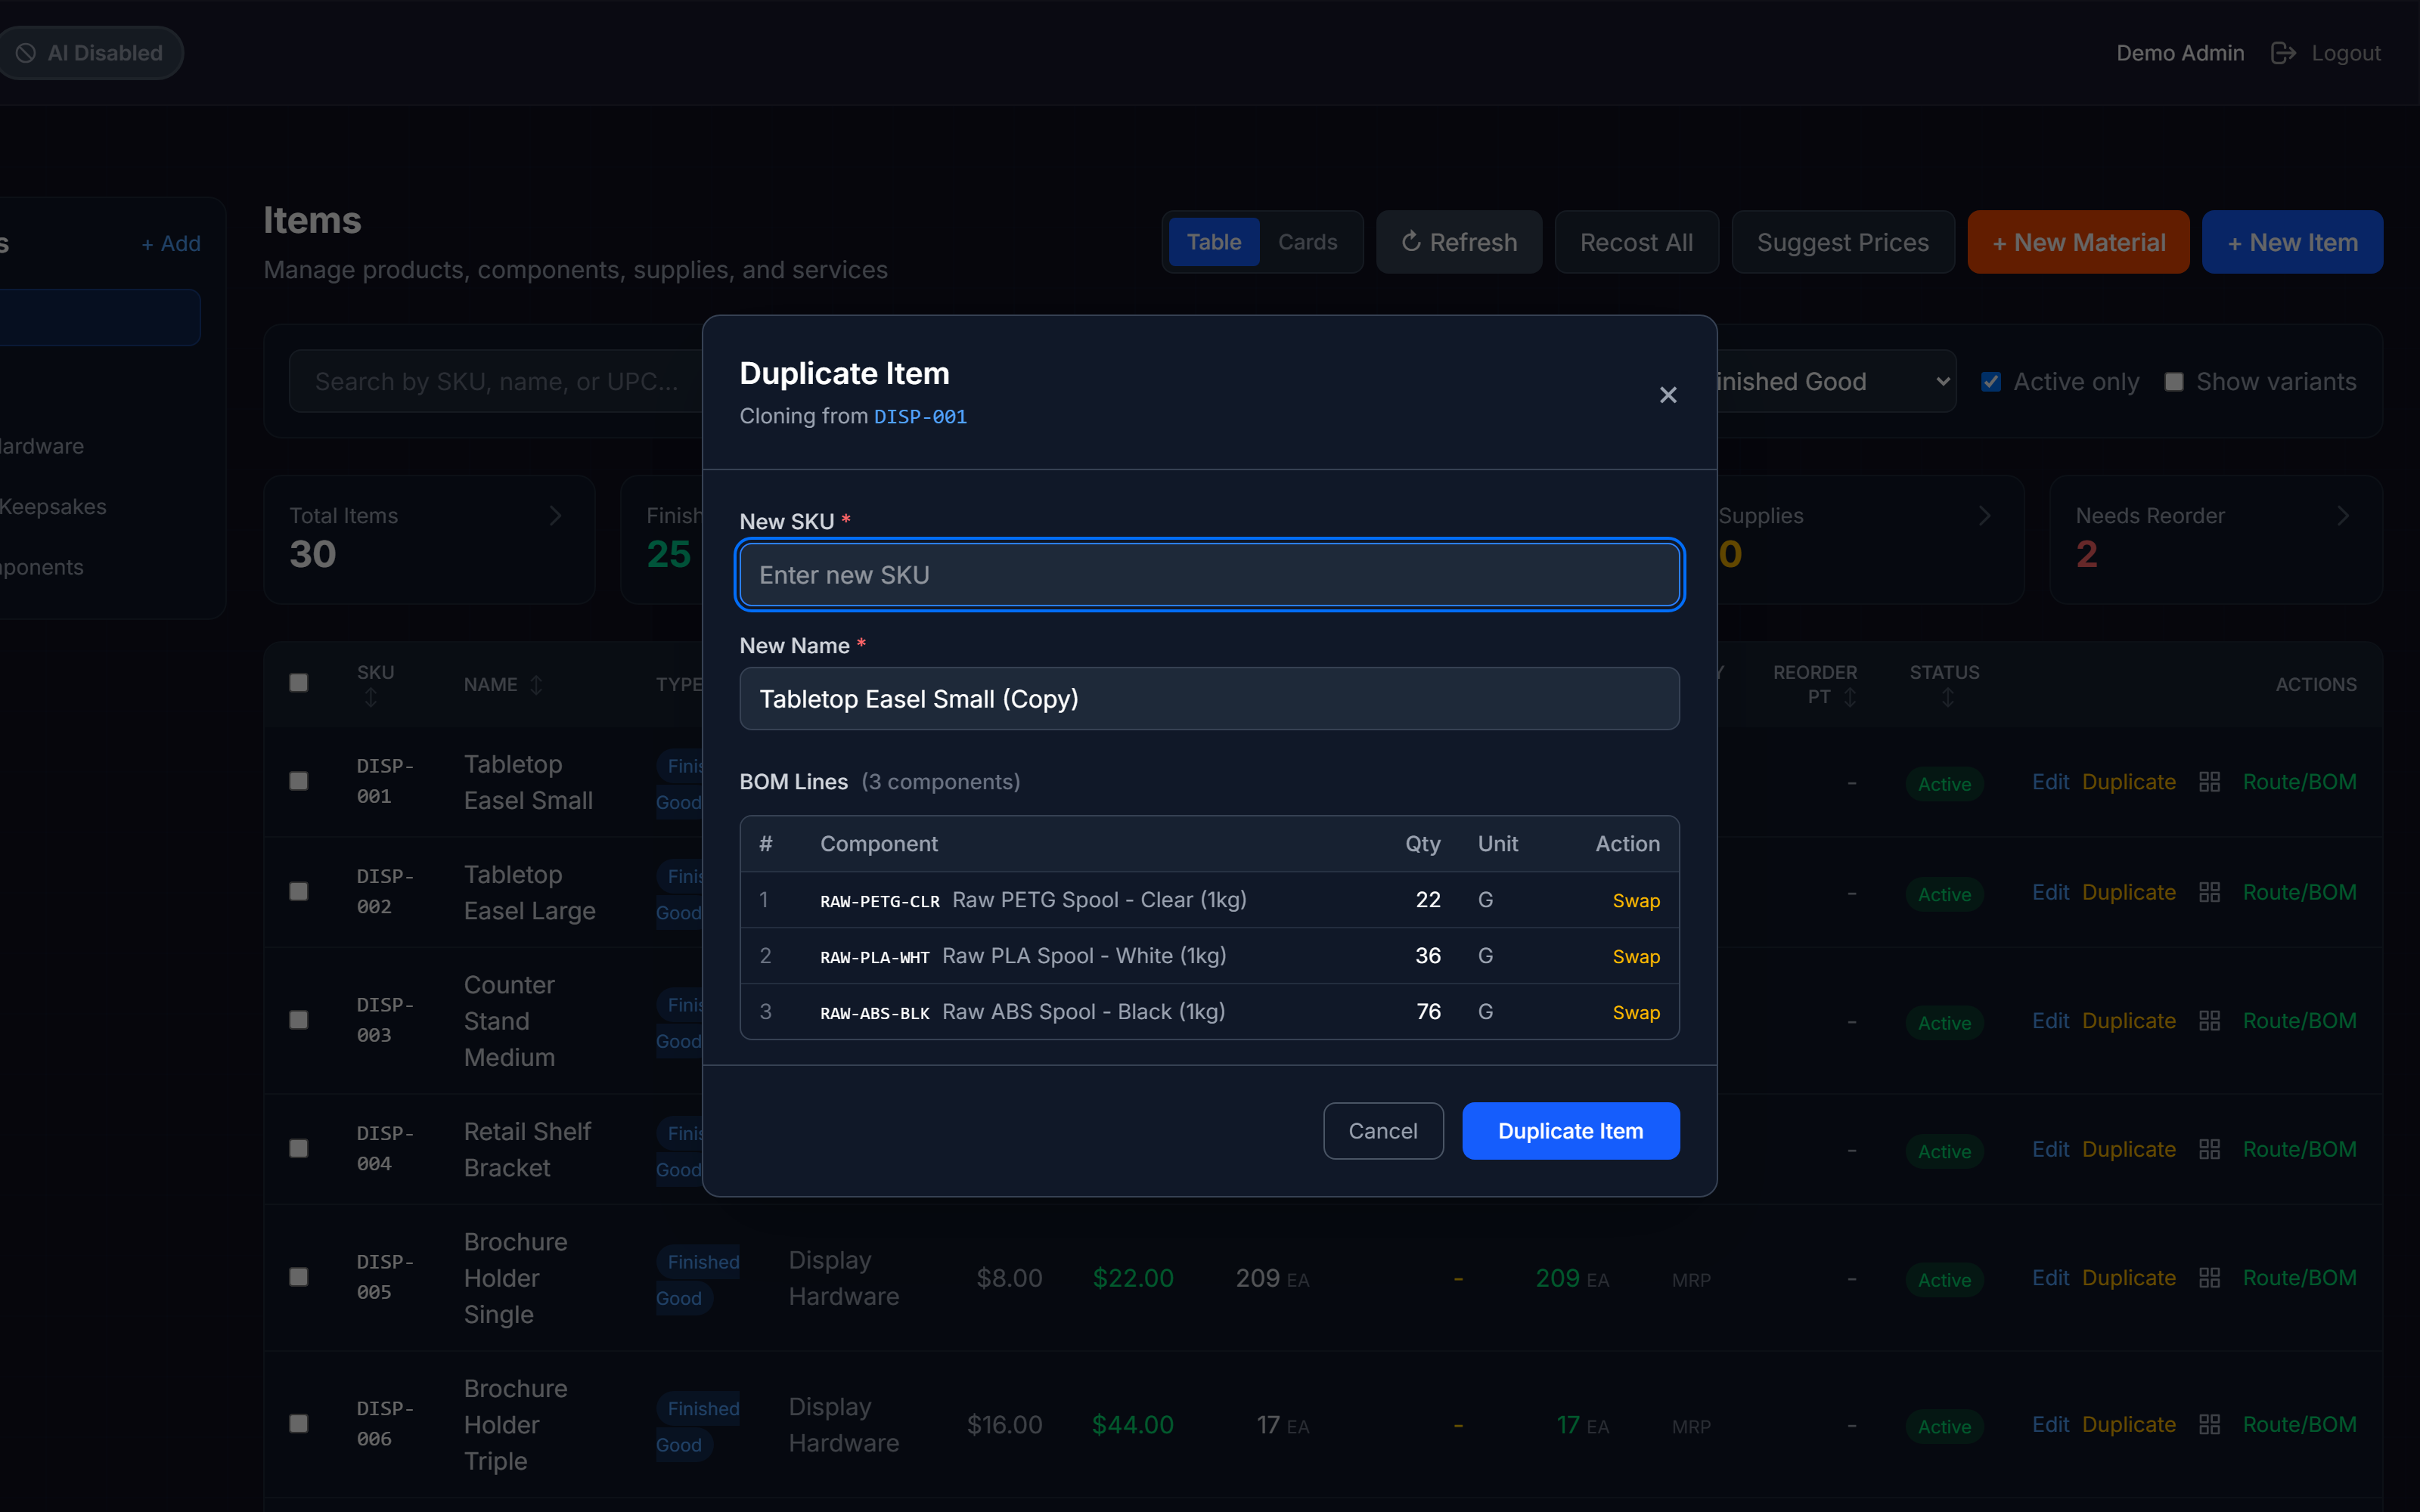This screenshot has width=2420, height=1512.
Task: Open Route/BOM for DISP-003
Action: [x=2299, y=1021]
